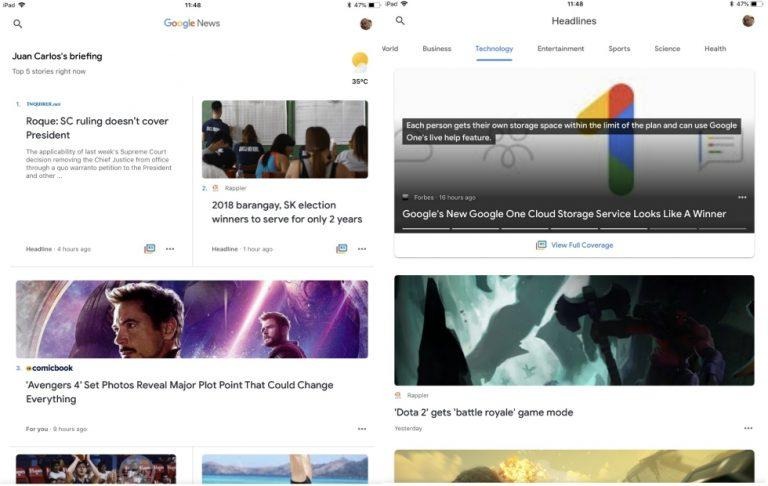Viewport: 768px width, 486px height.
Task: Select the story progress bar under Google One headline
Action: point(574,228)
